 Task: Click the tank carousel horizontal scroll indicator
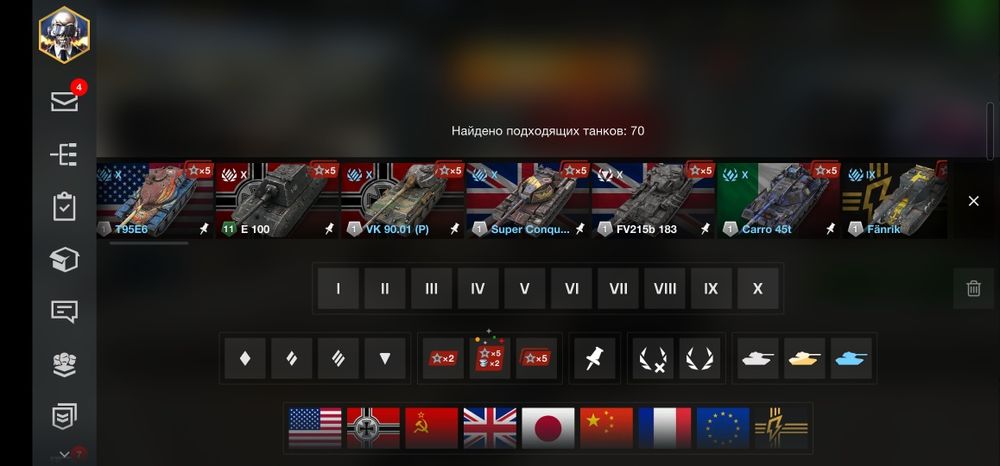click(x=149, y=243)
